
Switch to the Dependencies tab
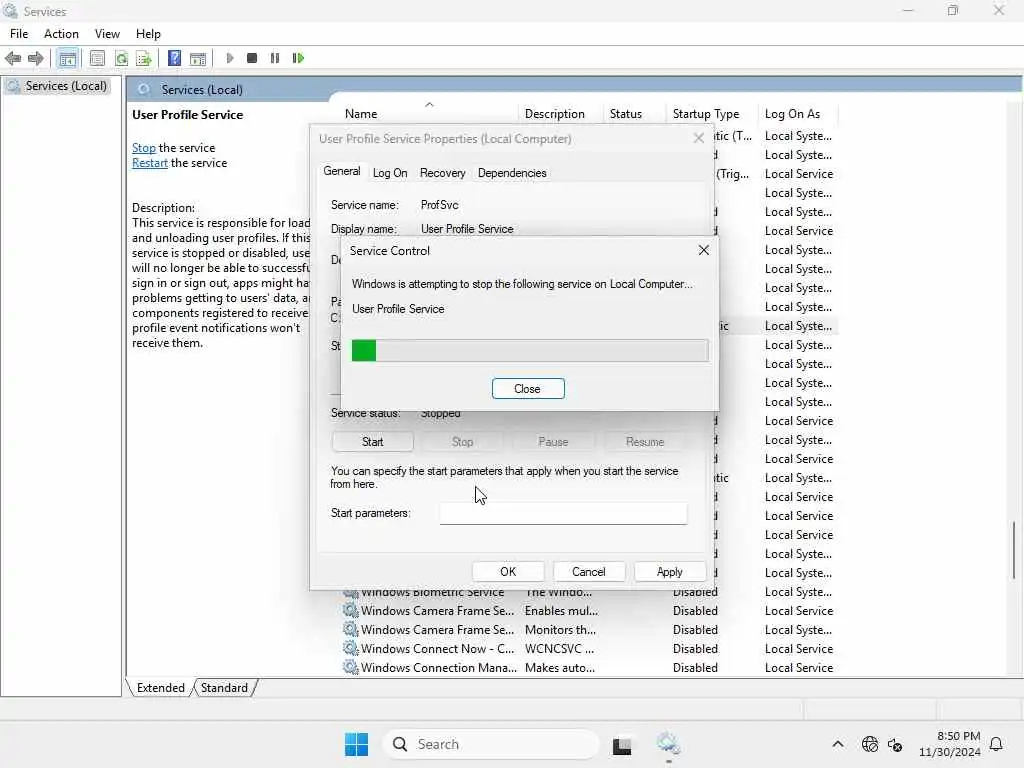tap(512, 173)
